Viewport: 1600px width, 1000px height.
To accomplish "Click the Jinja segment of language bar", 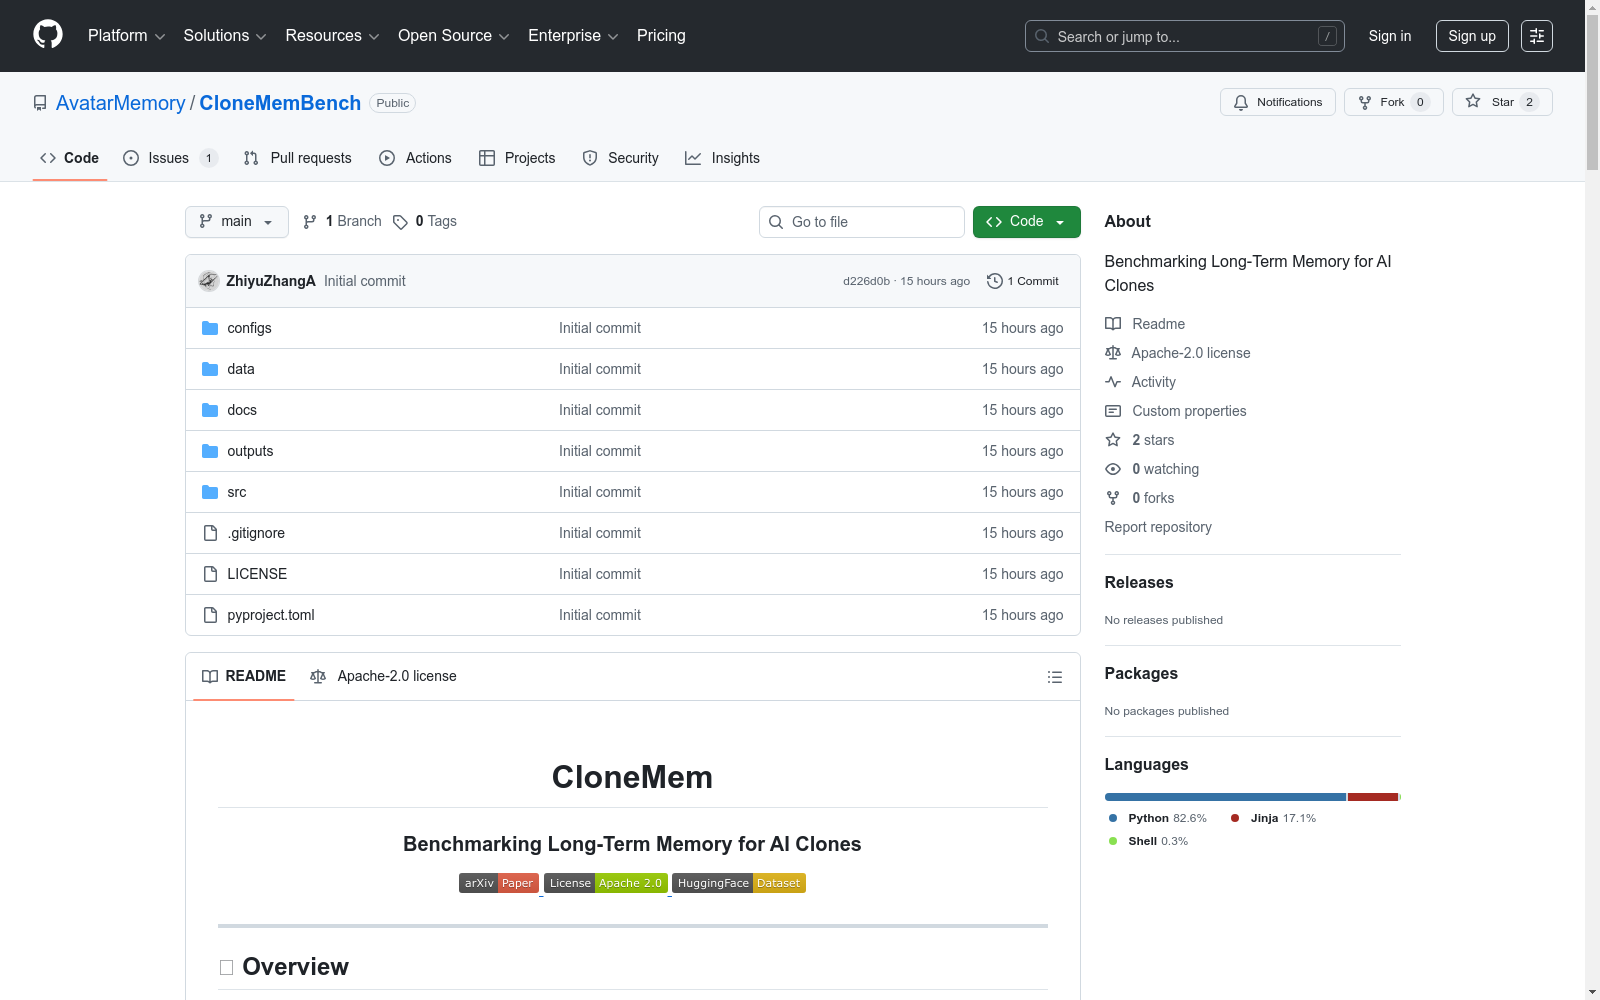I will coord(1373,797).
